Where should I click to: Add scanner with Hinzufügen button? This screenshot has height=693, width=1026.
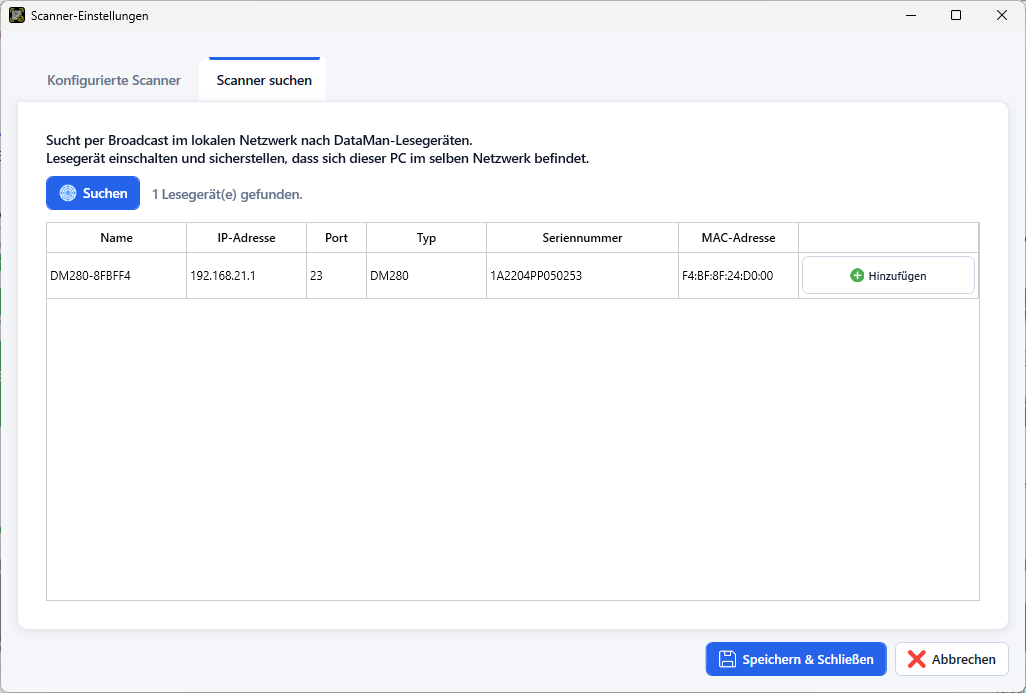(x=888, y=275)
